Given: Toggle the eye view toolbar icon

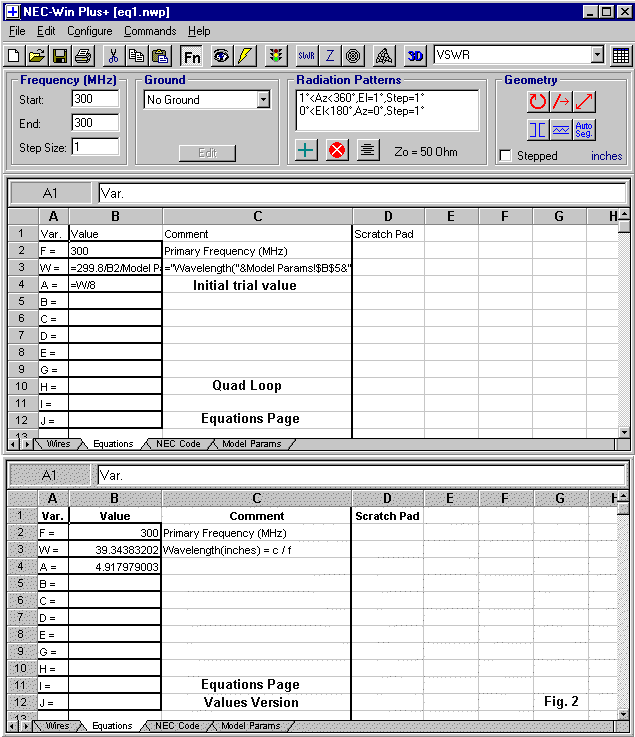Looking at the screenshot, I should (x=220, y=56).
